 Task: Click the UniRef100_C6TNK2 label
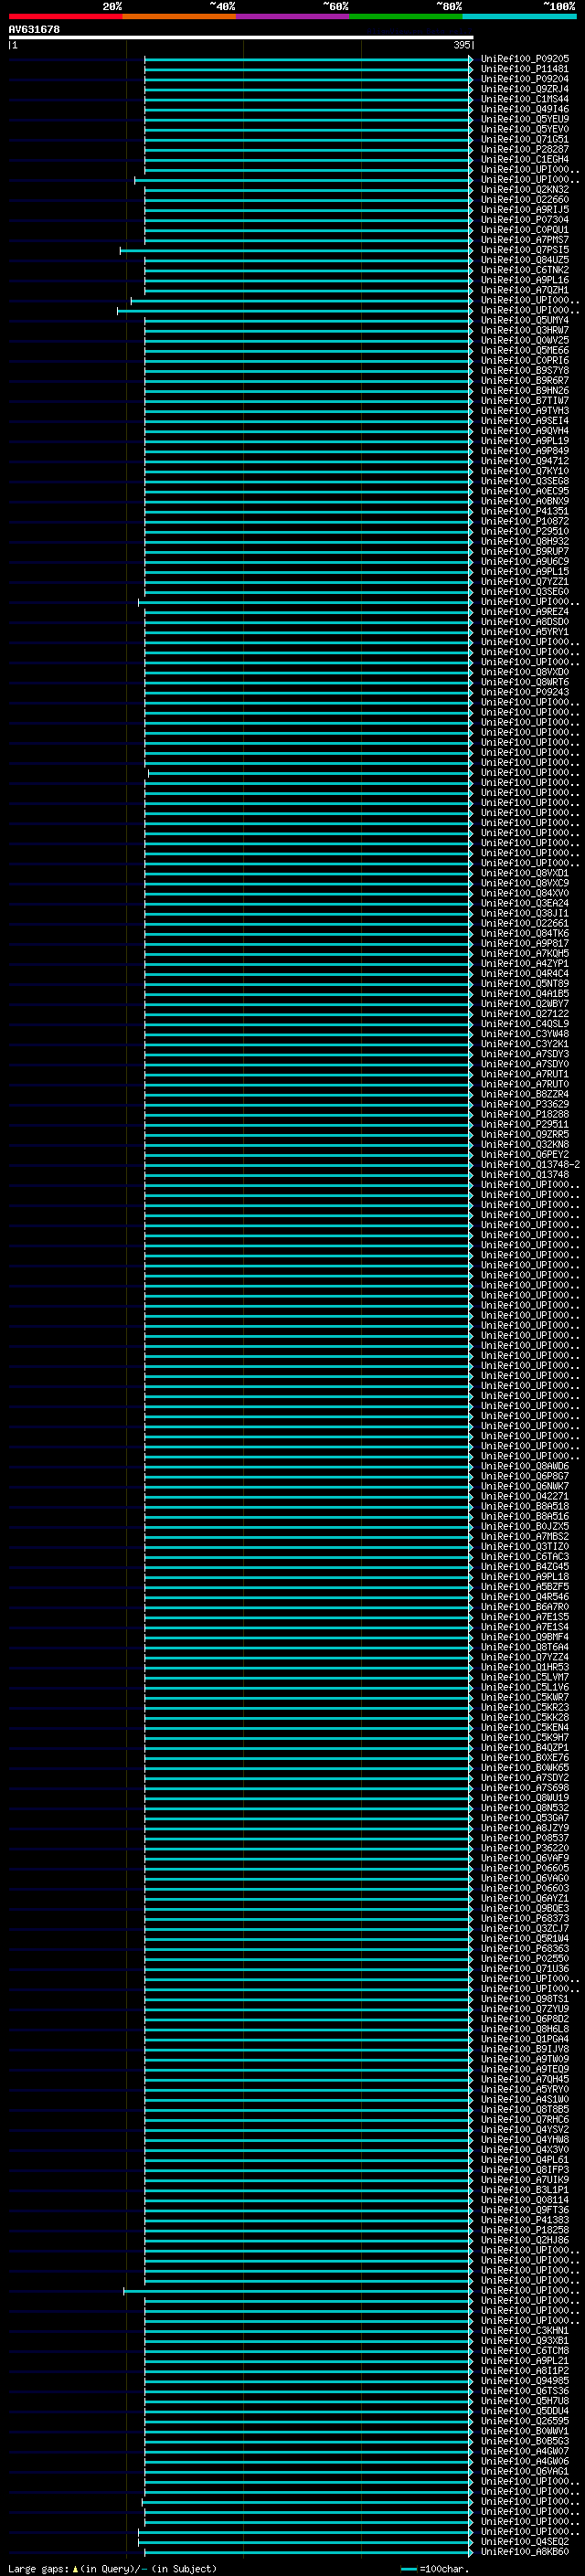[524, 270]
